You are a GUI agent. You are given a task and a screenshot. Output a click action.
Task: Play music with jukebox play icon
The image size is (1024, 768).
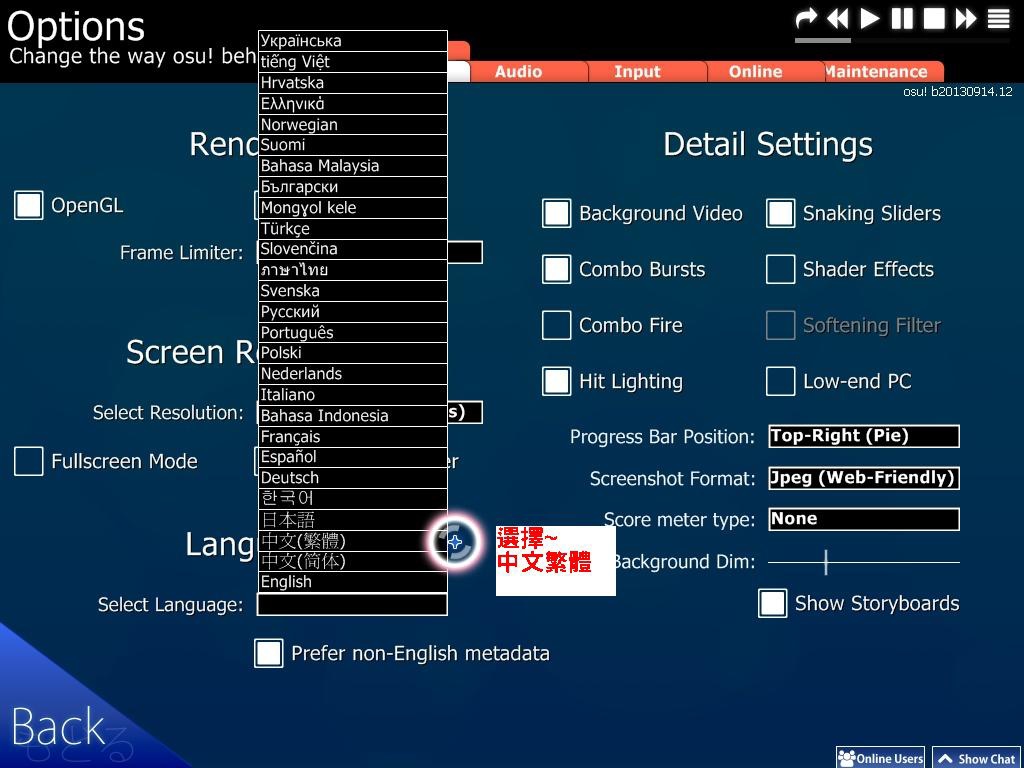click(x=869, y=18)
